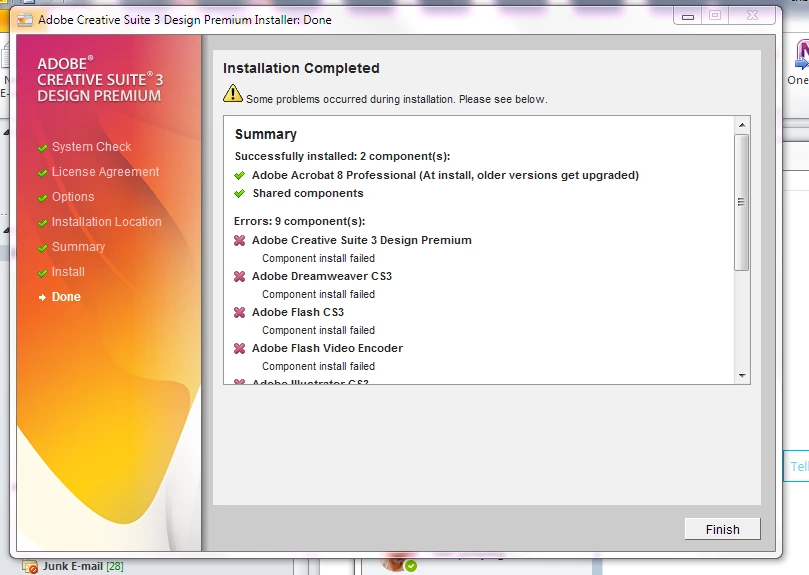This screenshot has height=575, width=809.
Task: Click 'Component install failed' under Flash Video Encoder
Action: tap(318, 366)
